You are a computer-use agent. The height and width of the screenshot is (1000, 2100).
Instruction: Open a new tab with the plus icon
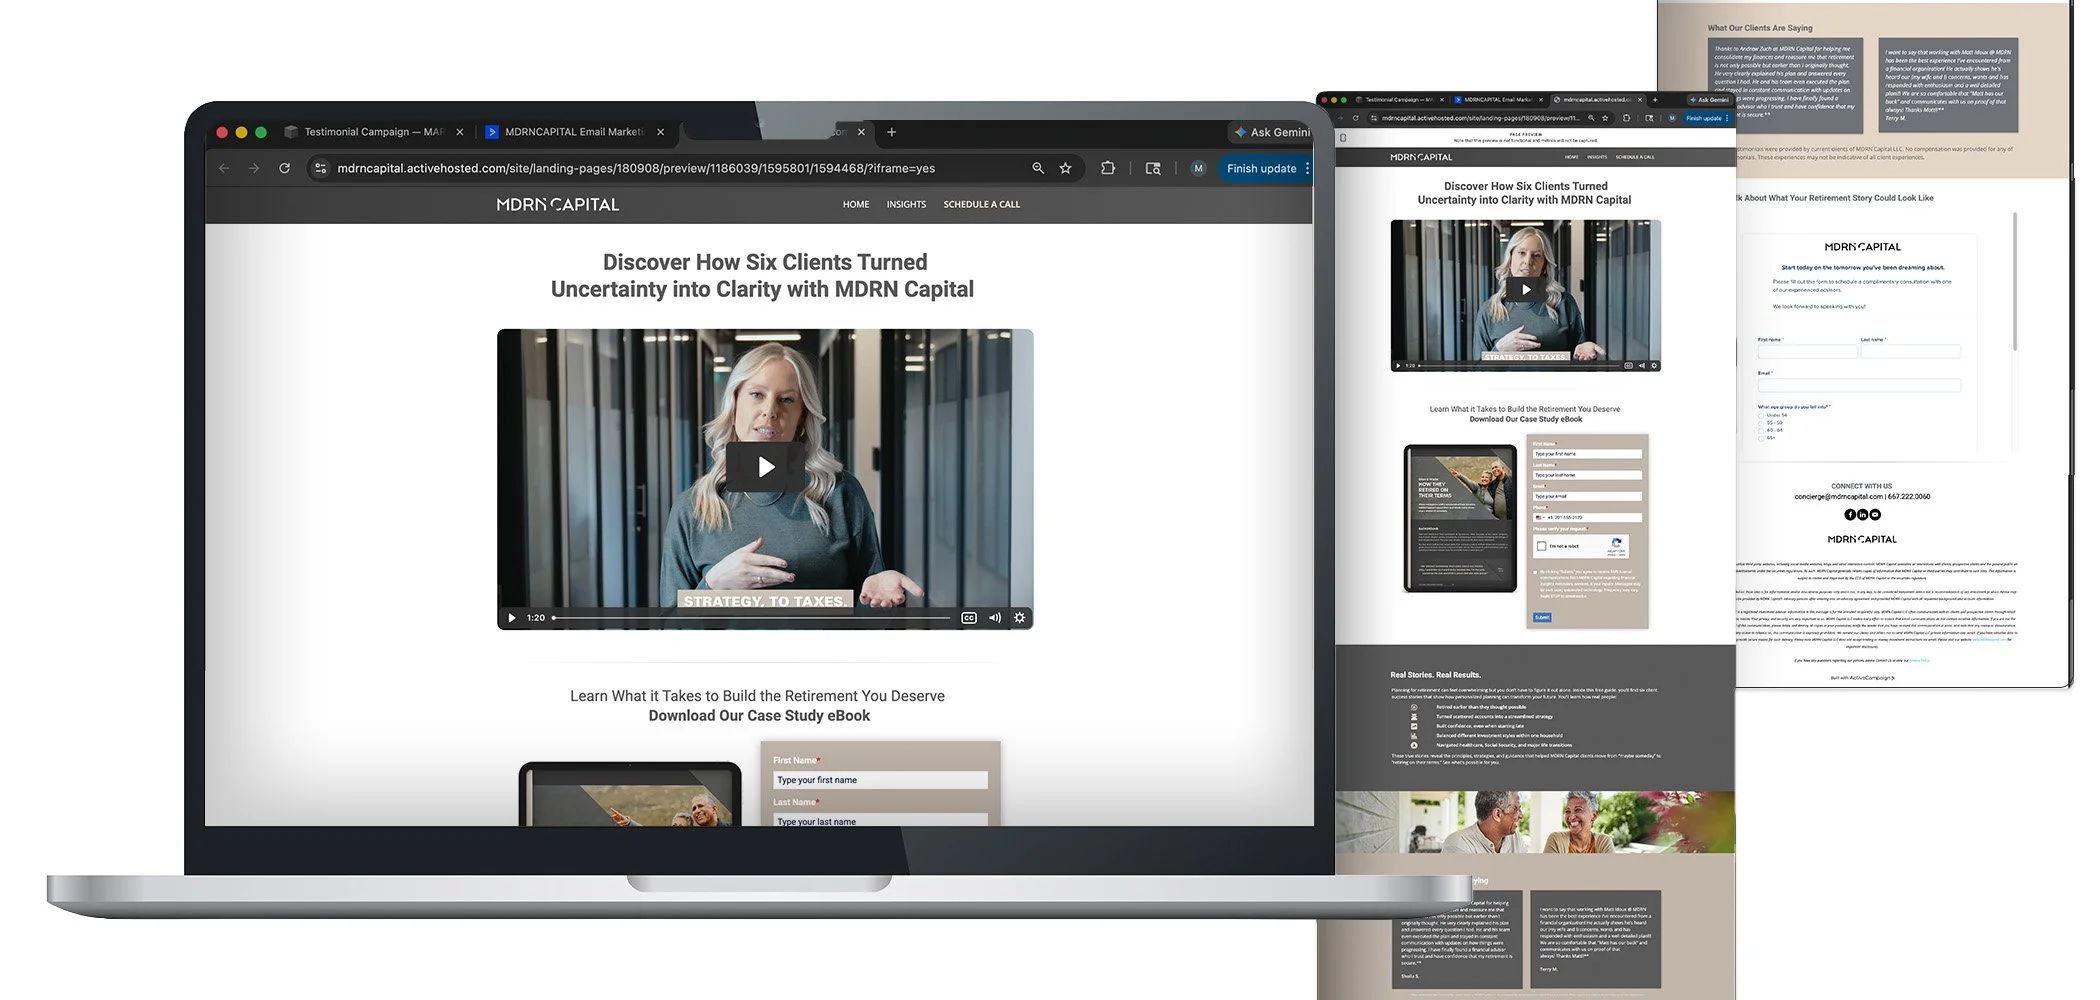pyautogui.click(x=892, y=132)
